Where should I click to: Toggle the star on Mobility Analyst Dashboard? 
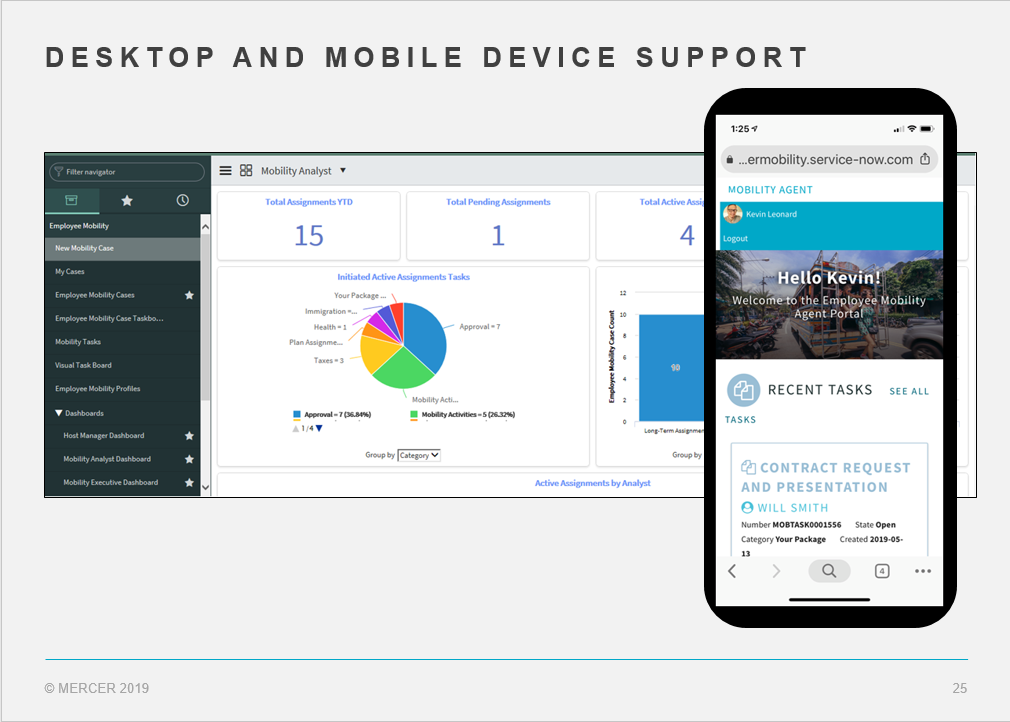coord(189,459)
